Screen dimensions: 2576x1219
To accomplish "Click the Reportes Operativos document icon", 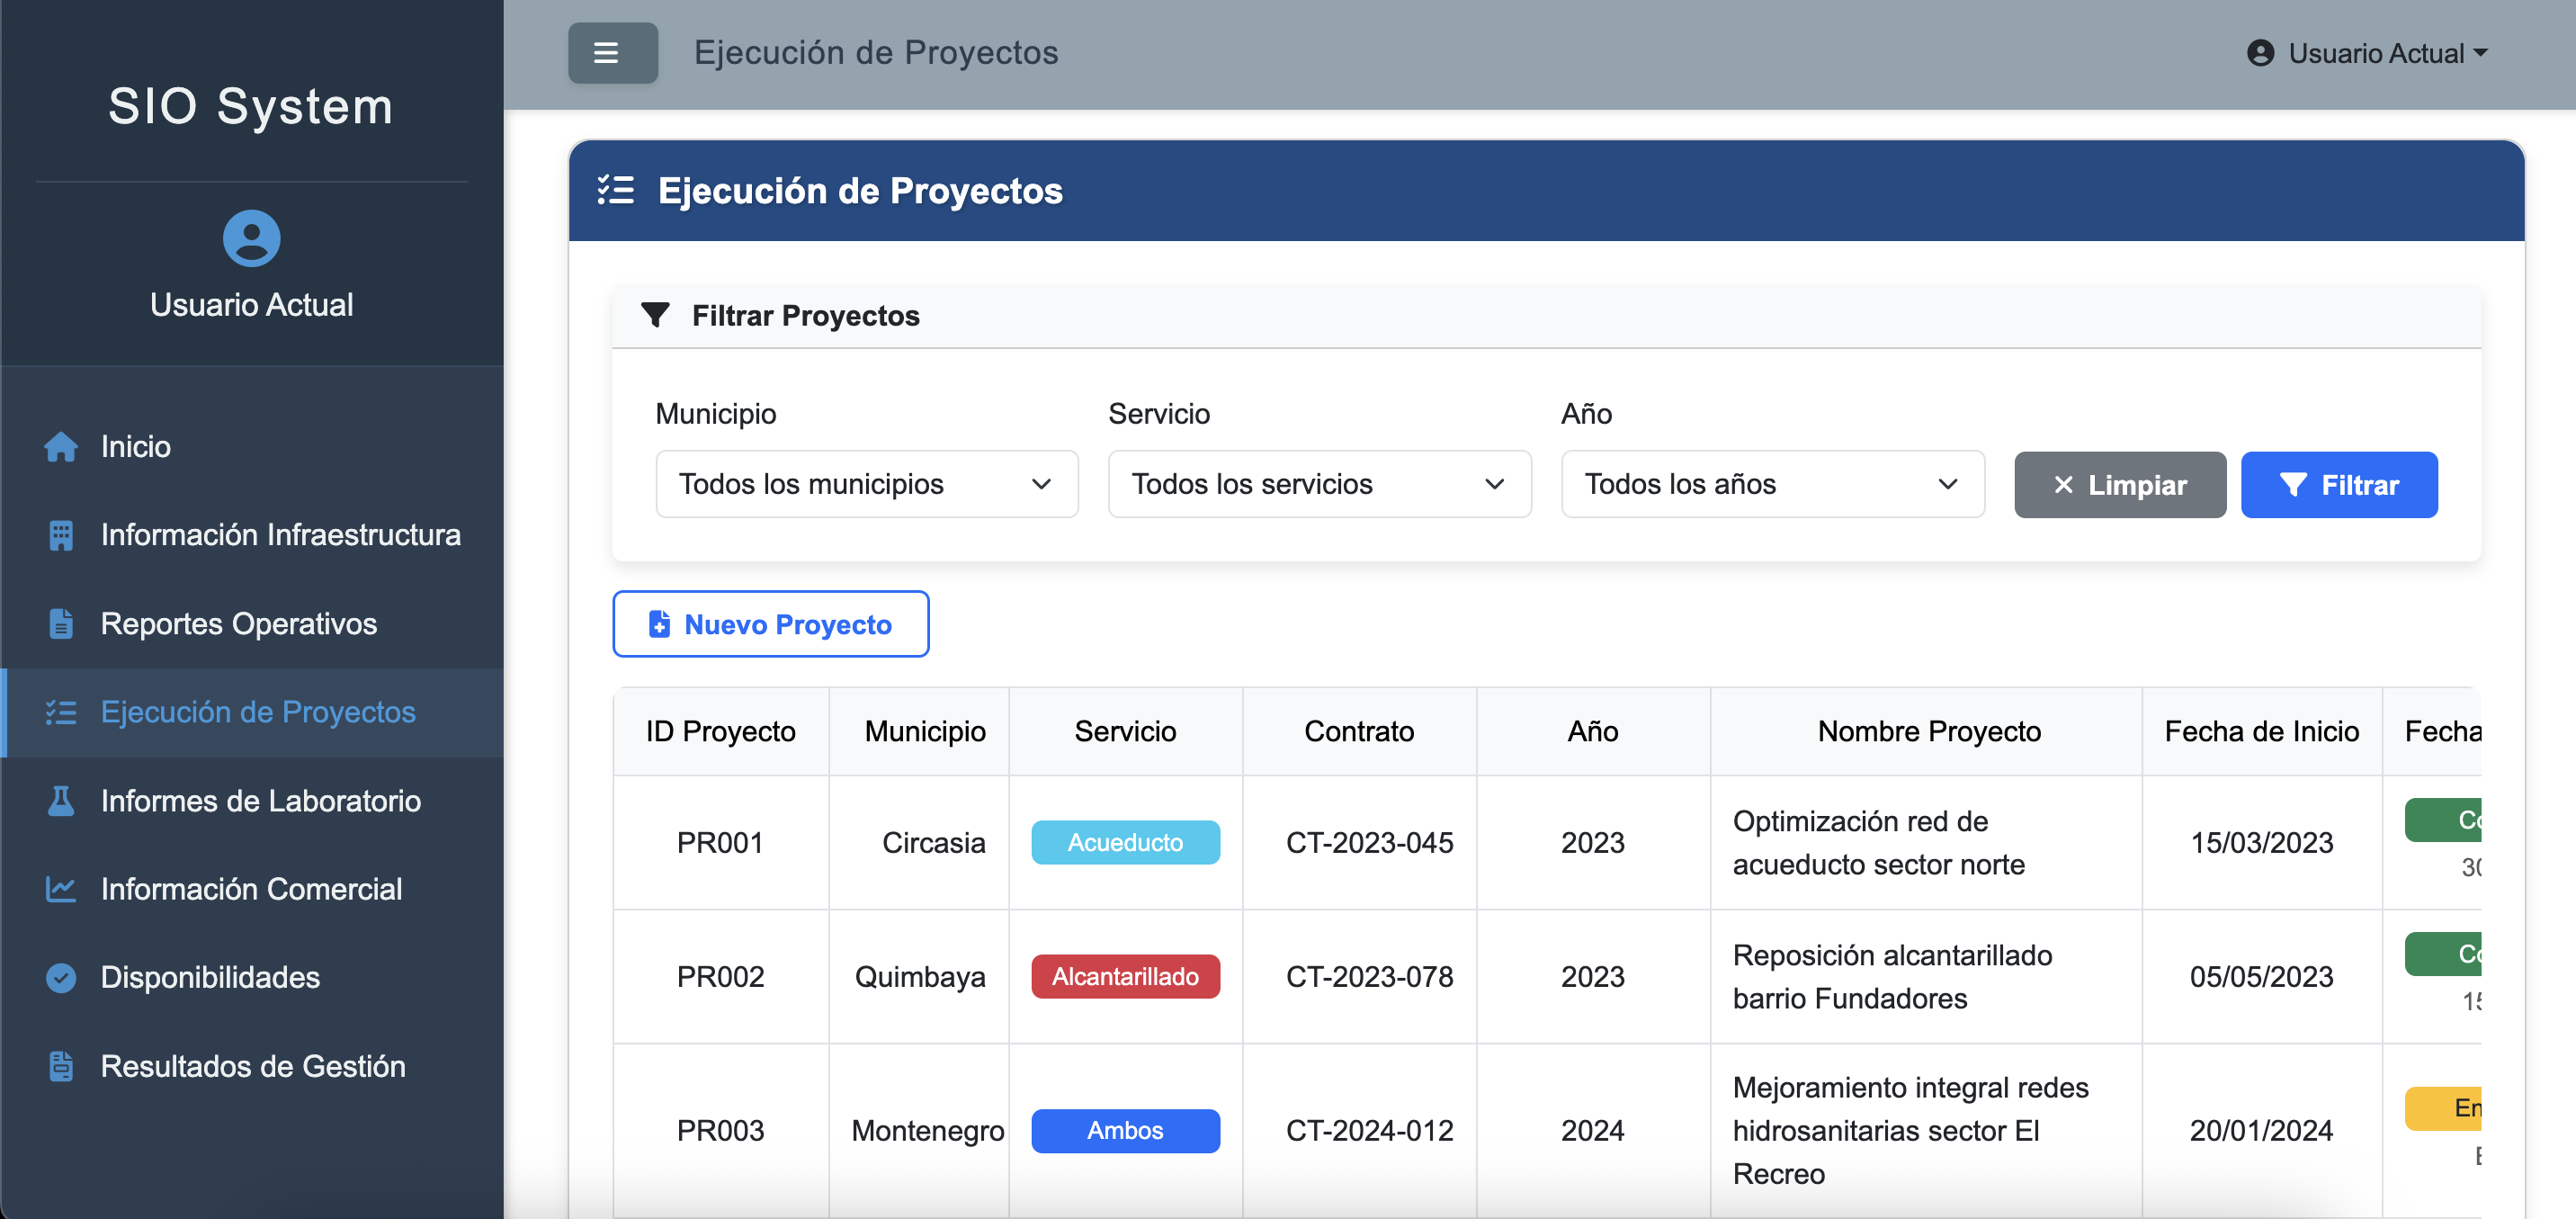I will click(60, 623).
